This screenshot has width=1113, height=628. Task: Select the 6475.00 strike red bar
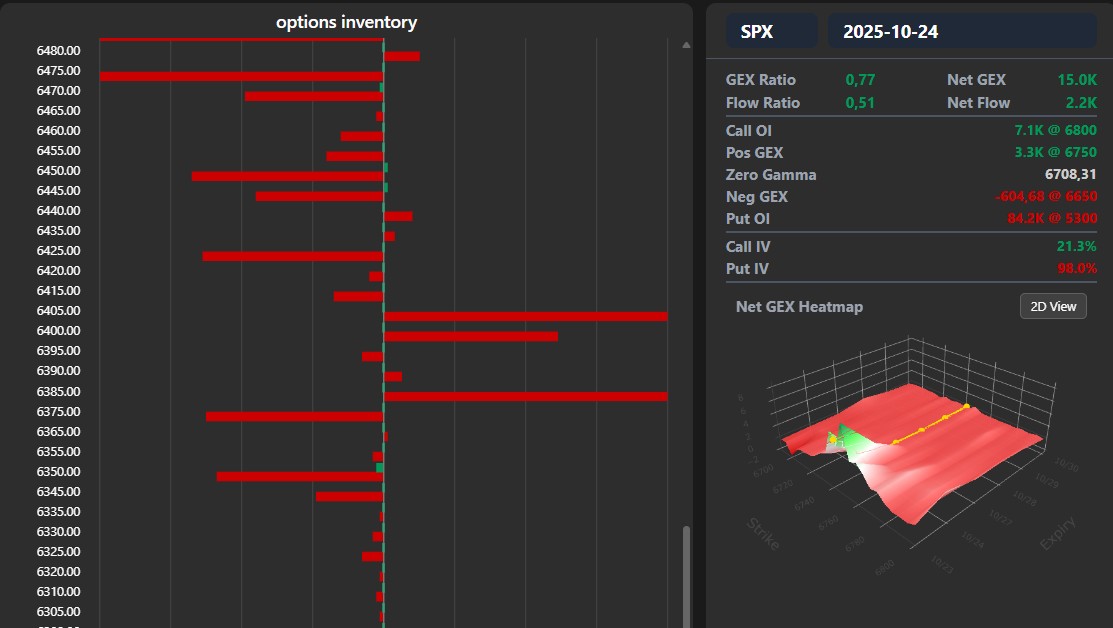[241, 76]
